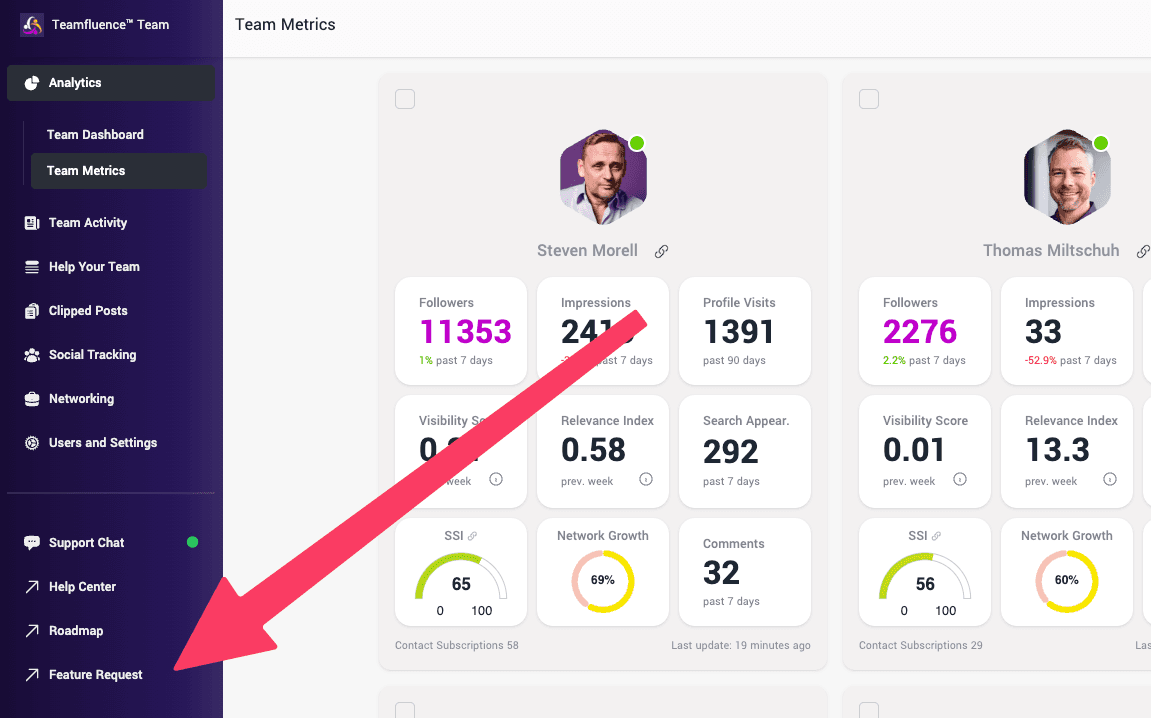Open the Analytics menu section
The height and width of the screenshot is (718, 1151).
pyautogui.click(x=111, y=83)
